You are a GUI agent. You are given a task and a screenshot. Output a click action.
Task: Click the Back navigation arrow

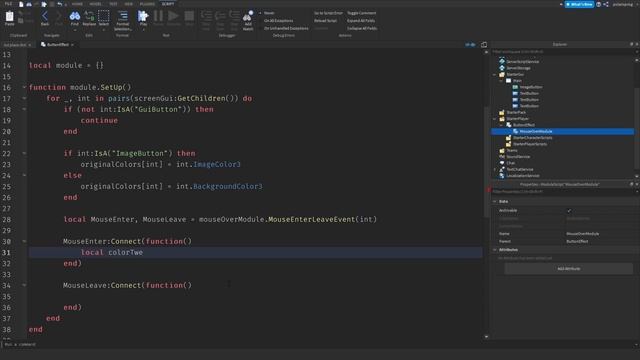(x=45, y=16)
